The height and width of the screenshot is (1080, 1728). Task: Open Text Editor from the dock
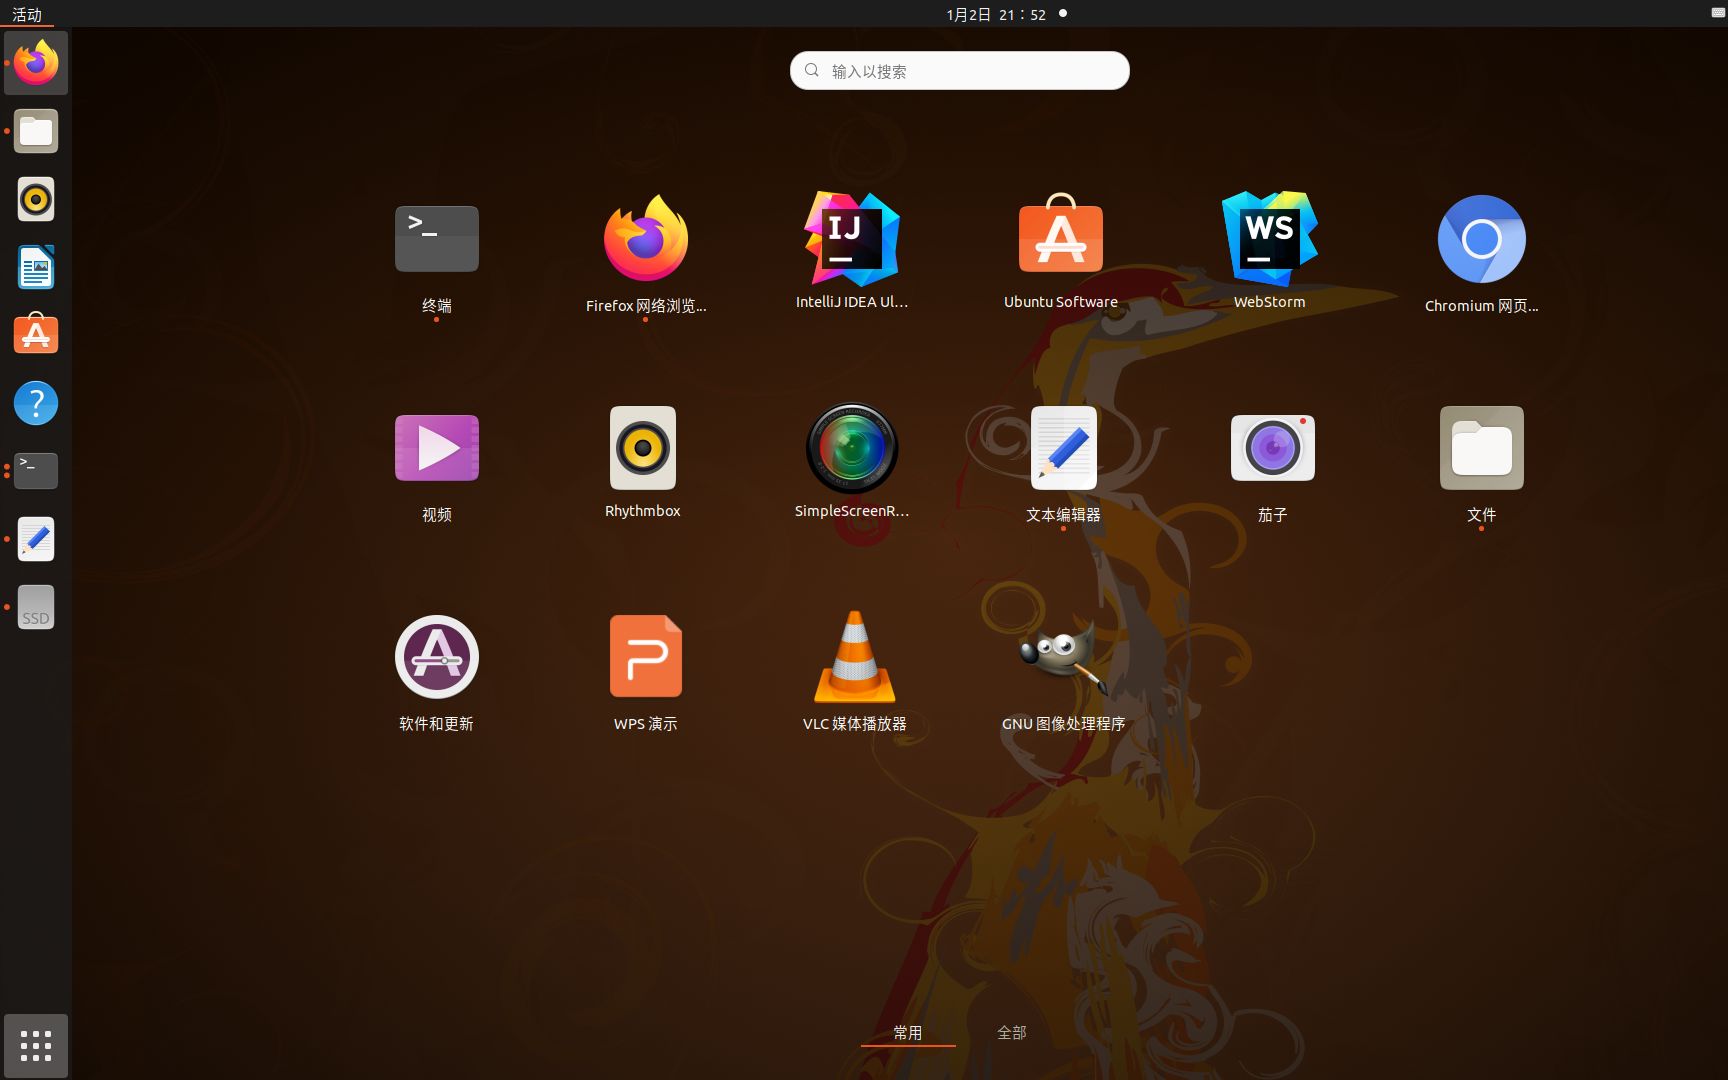pos(36,539)
